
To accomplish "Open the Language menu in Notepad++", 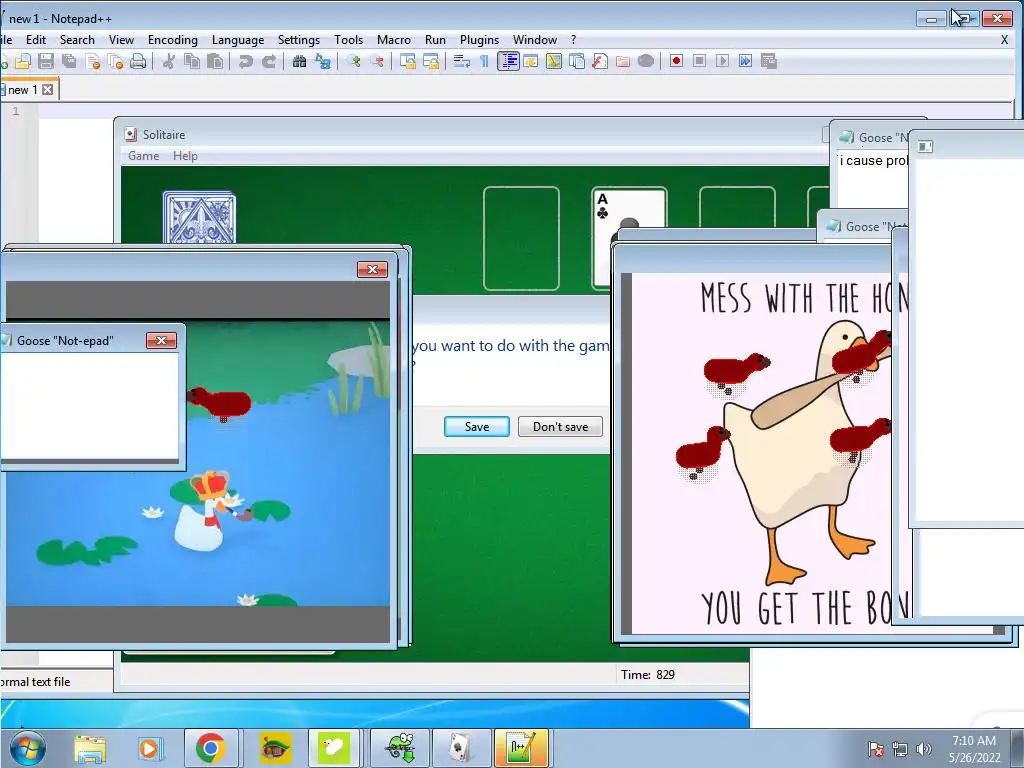I will 238,40.
